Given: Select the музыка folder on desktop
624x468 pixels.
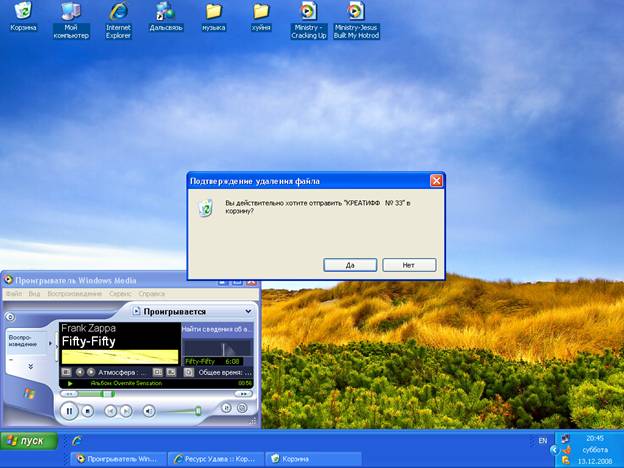Looking at the screenshot, I should click(x=213, y=17).
